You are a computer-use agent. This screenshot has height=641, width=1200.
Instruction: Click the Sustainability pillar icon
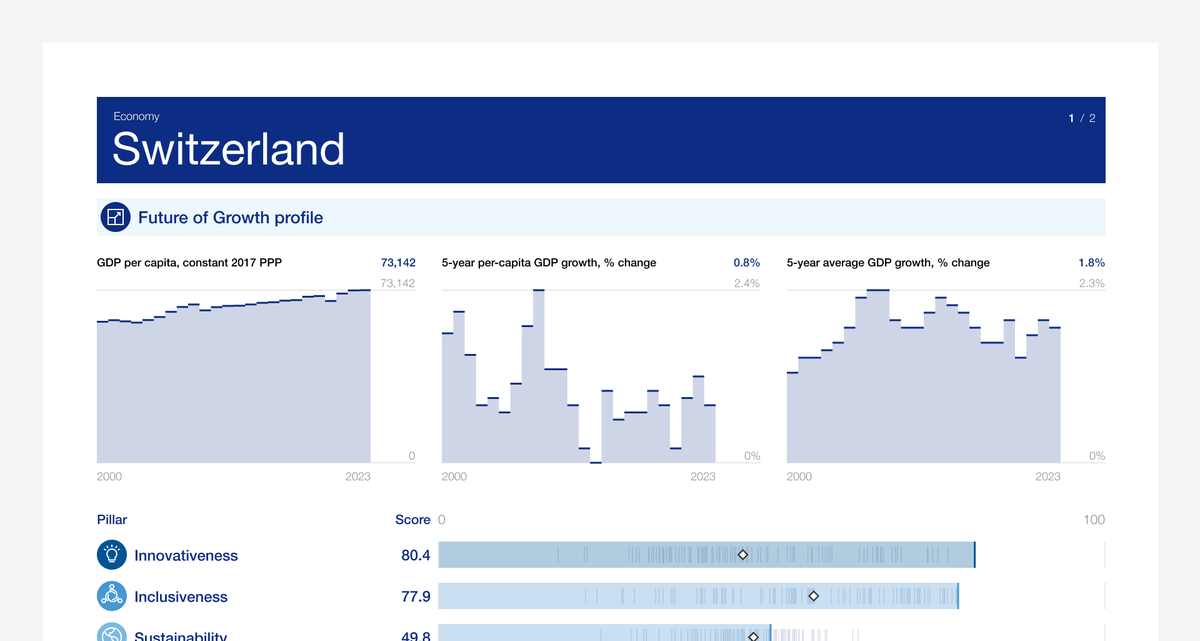(x=111, y=633)
